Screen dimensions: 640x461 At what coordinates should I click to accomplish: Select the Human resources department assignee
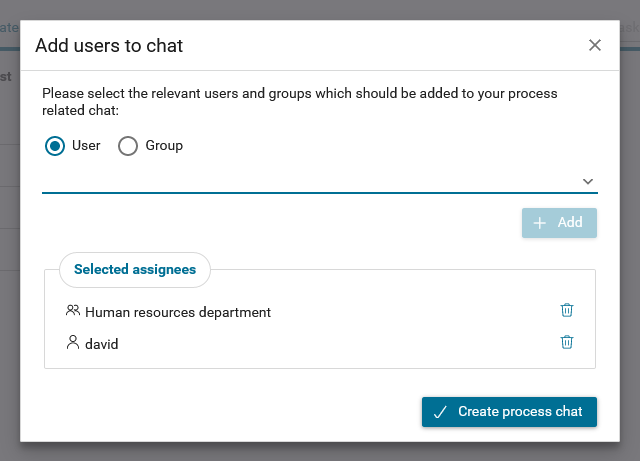pyautogui.click(x=178, y=312)
